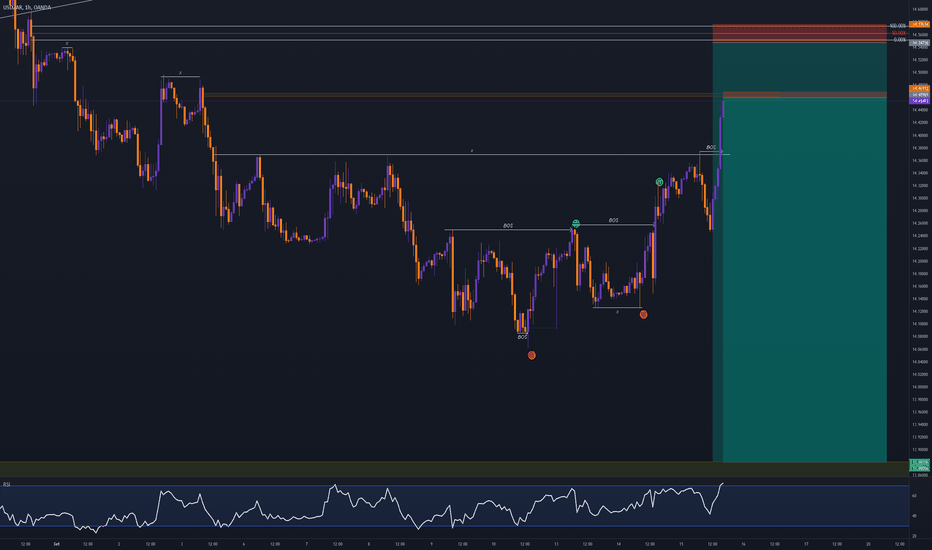932x550 pixels.
Task: Click the USDZAR 1h OANDA symbol title
Action: coord(27,7)
